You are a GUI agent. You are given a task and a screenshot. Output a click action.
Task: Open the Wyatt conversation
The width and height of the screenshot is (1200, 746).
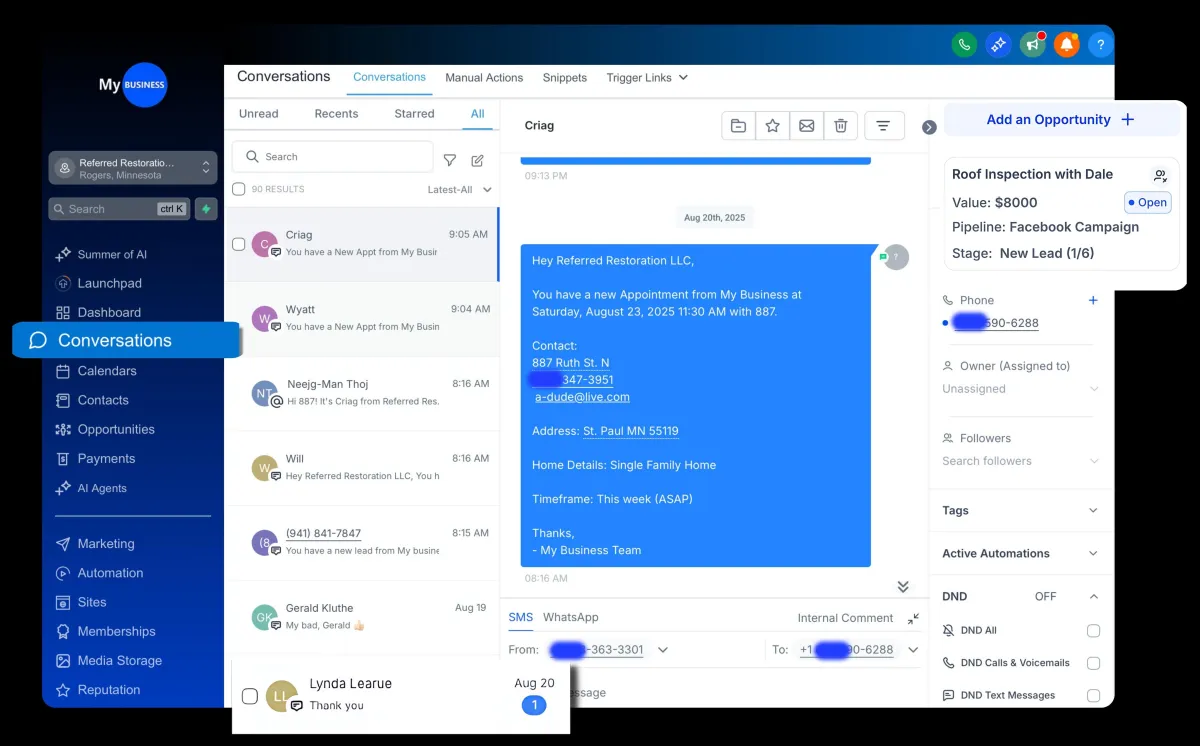pyautogui.click(x=362, y=319)
